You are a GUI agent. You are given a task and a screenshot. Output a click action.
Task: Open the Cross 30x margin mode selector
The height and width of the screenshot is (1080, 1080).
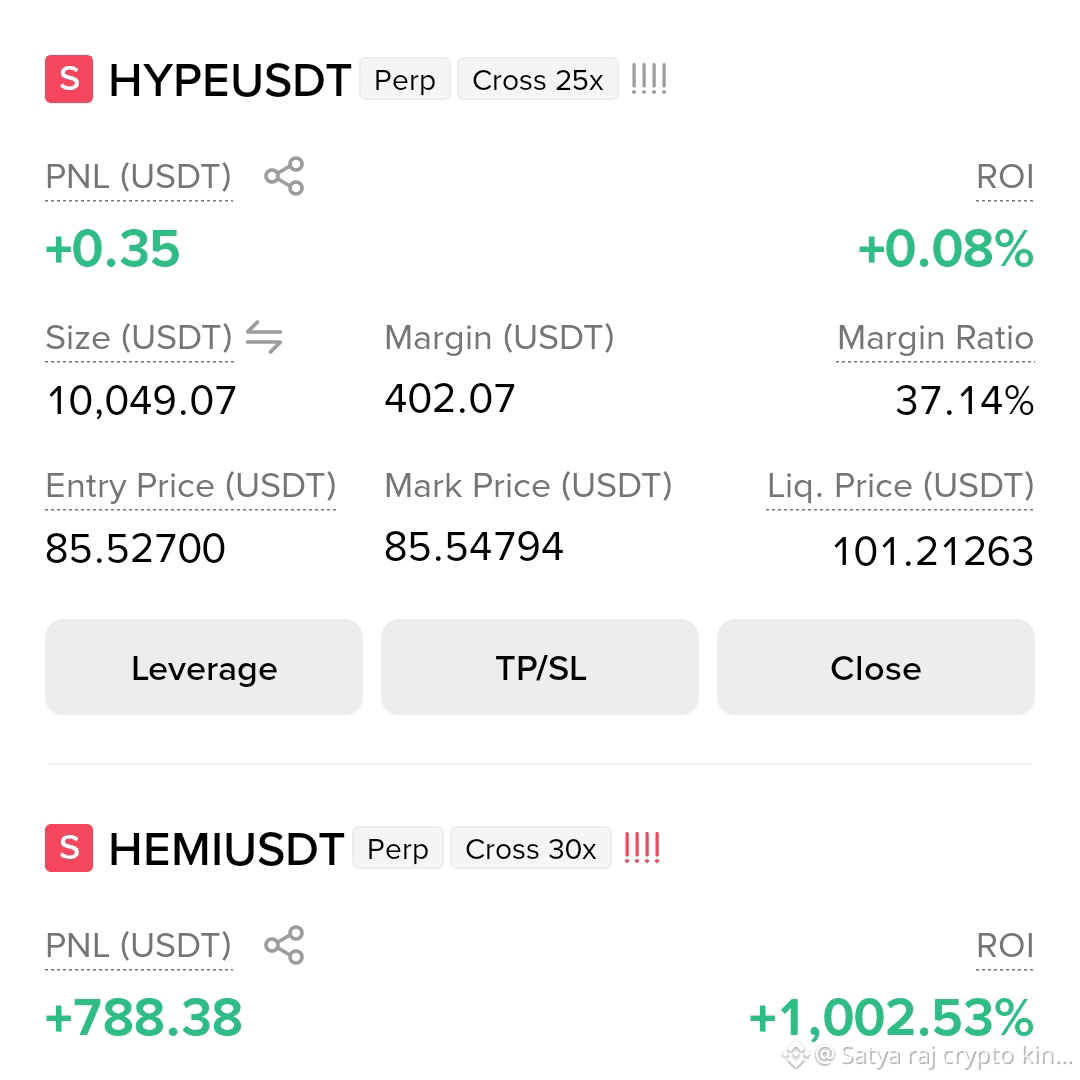coord(531,848)
